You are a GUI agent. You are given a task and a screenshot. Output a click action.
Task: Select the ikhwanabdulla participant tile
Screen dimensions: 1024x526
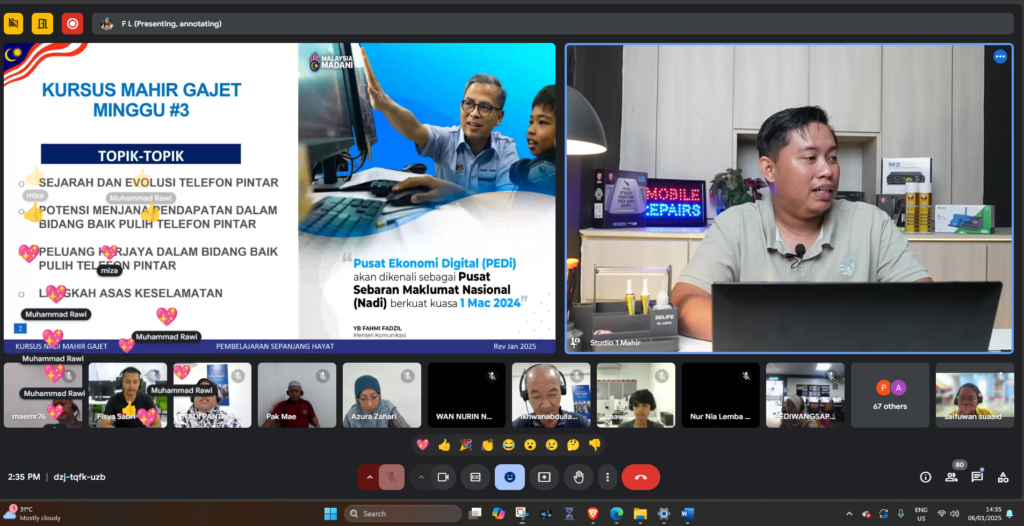(551, 395)
